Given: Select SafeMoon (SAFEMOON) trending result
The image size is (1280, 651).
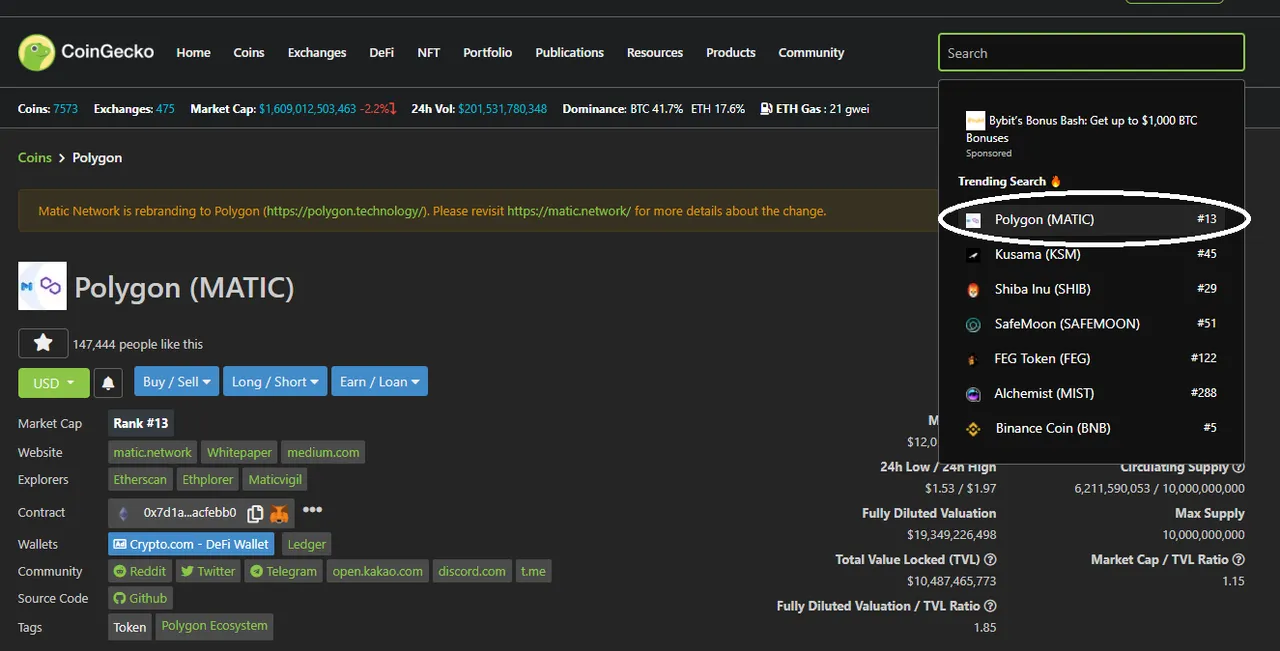Looking at the screenshot, I should (1091, 324).
